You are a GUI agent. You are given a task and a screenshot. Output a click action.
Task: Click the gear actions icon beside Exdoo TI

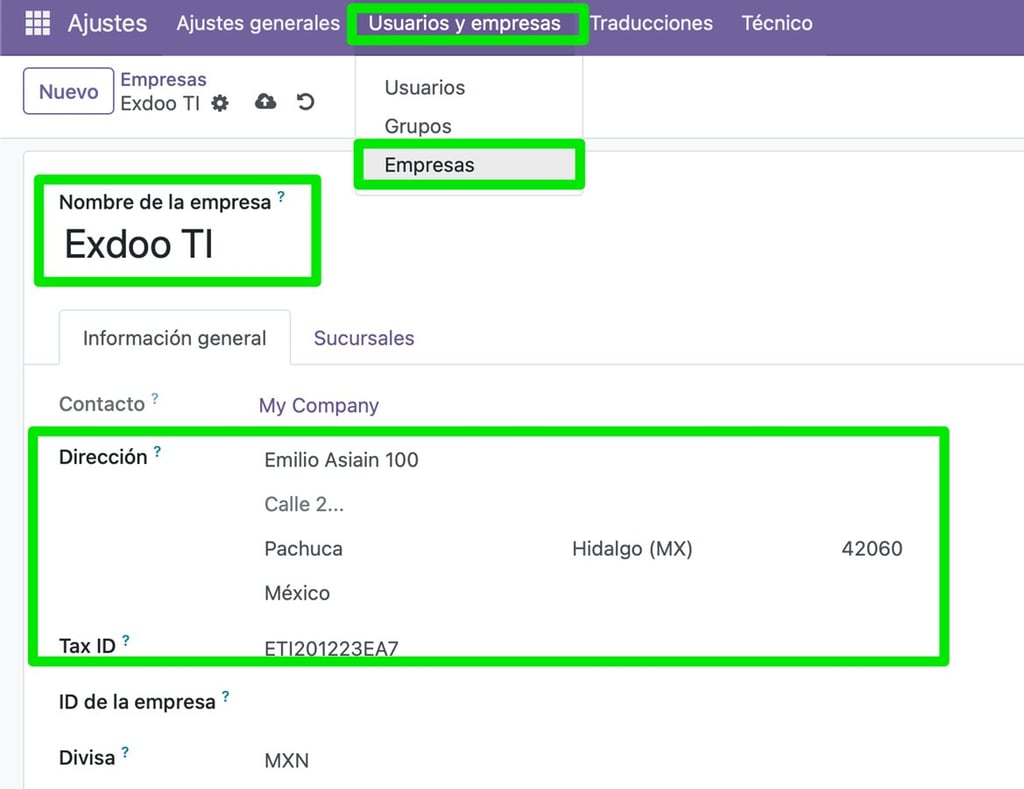[220, 103]
